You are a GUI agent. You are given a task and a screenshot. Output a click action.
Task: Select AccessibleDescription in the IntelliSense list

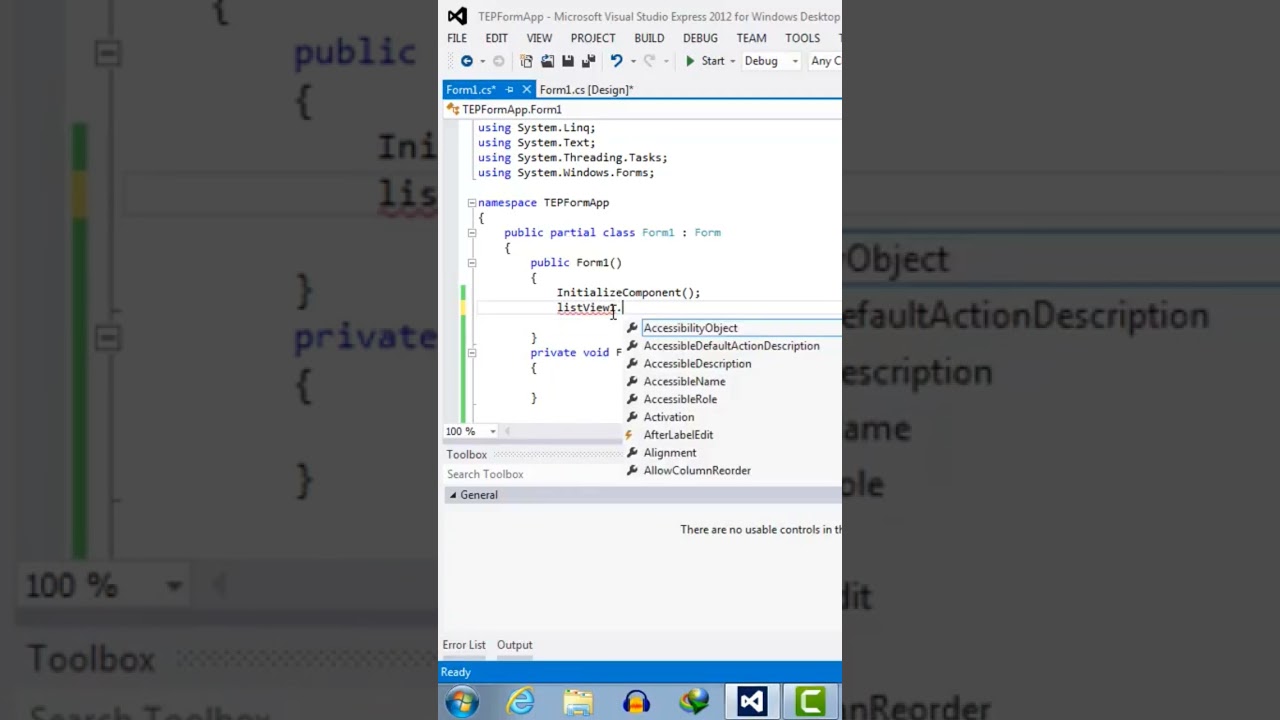click(697, 364)
